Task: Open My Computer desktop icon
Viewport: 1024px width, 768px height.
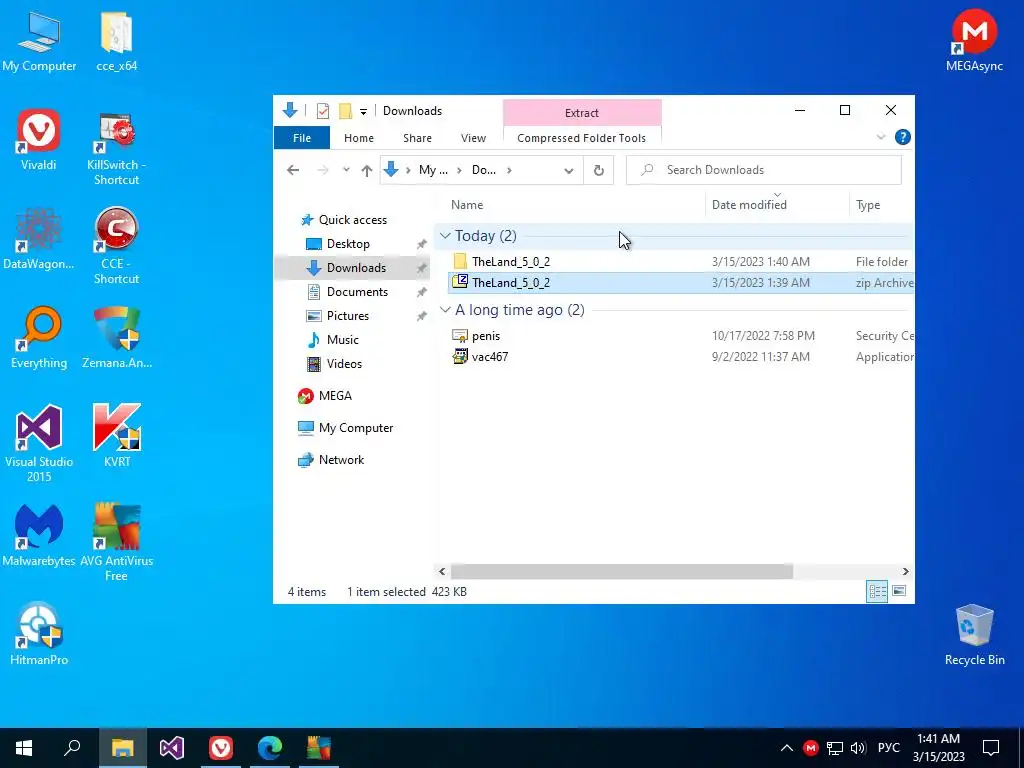Action: tap(39, 41)
